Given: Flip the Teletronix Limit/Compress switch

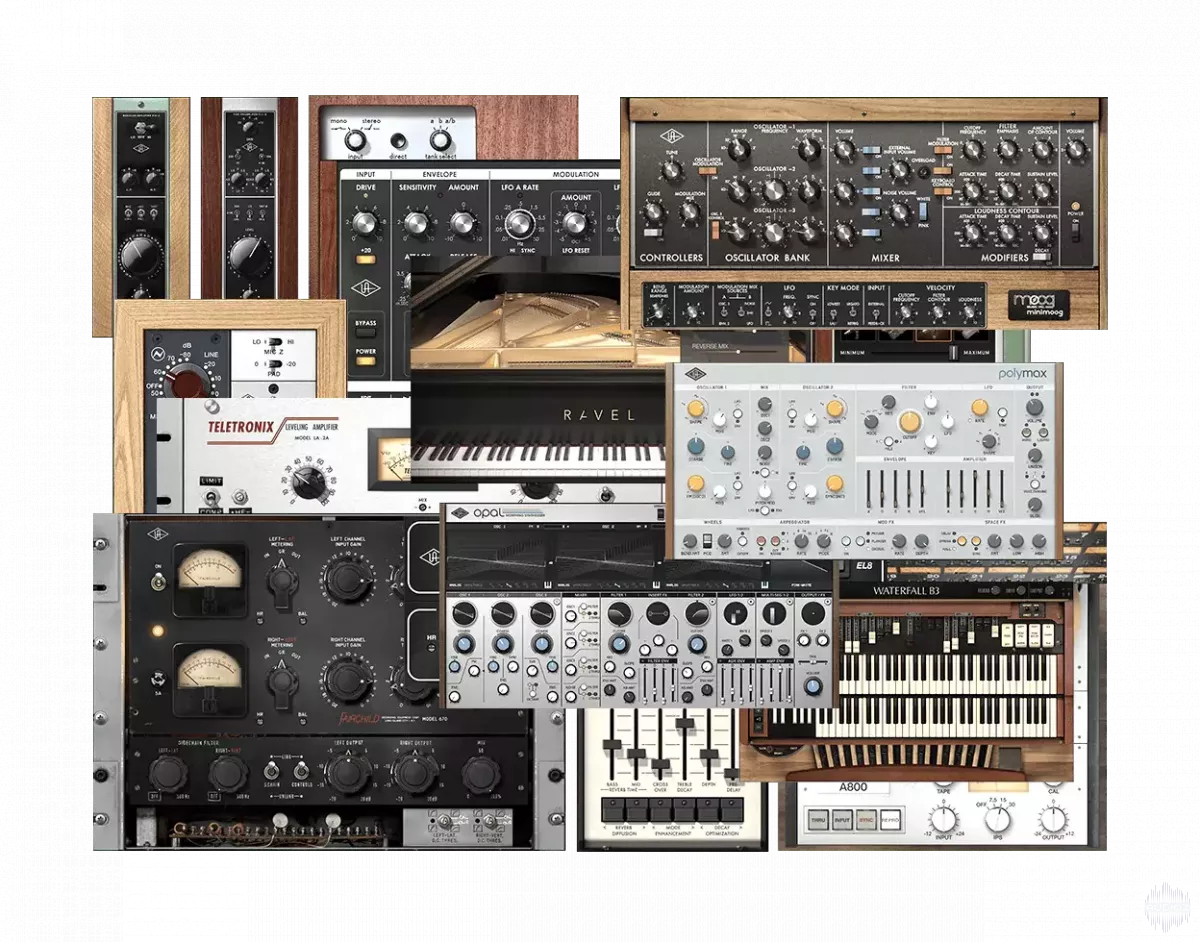Looking at the screenshot, I should [x=212, y=497].
